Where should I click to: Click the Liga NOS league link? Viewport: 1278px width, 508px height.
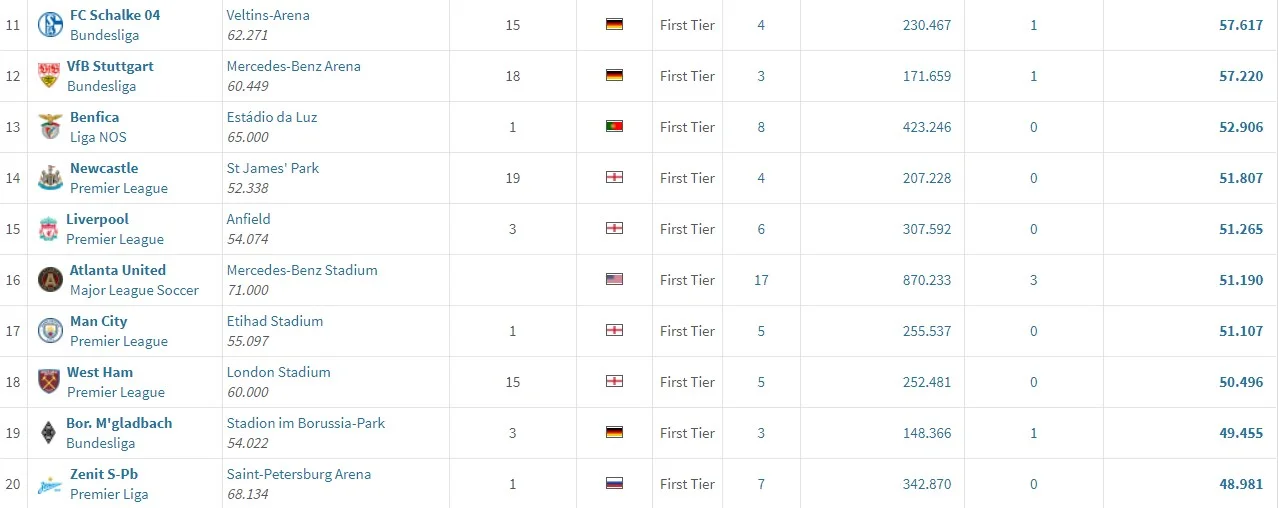(98, 137)
